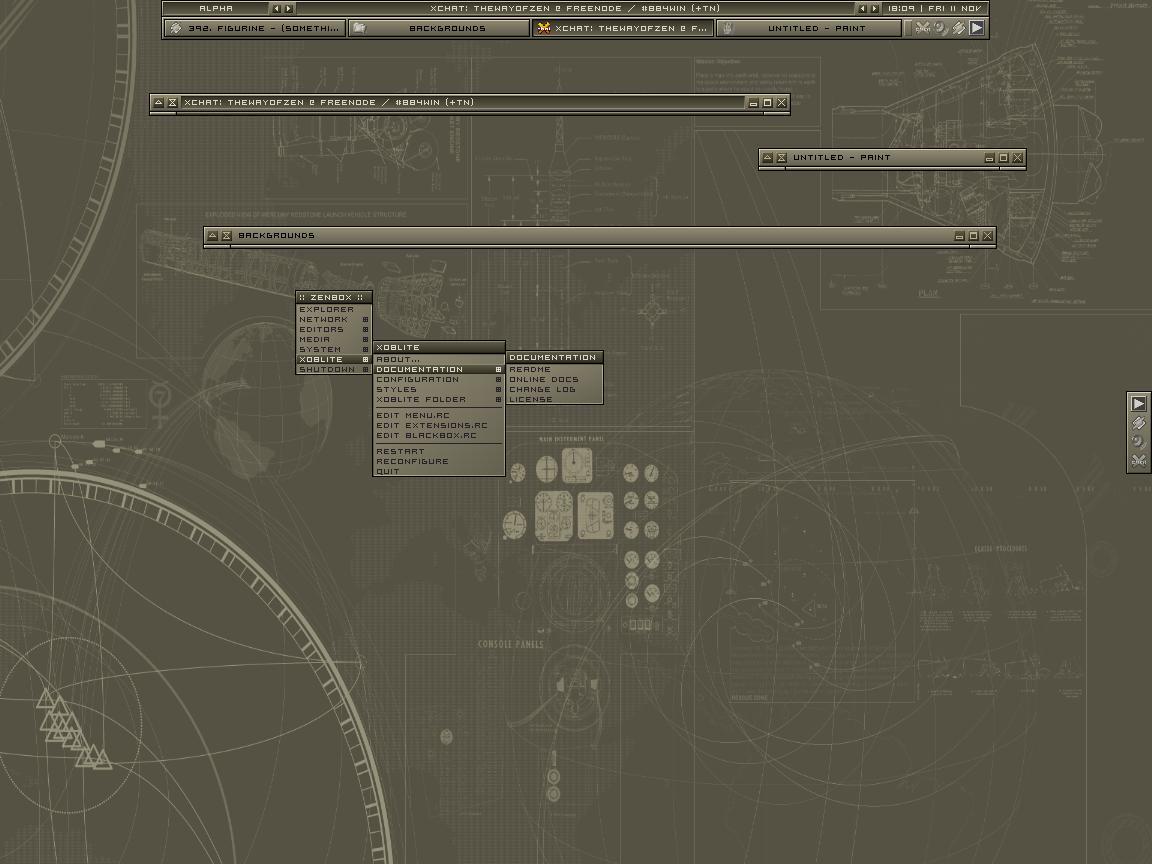The height and width of the screenshot is (864, 1152).
Task: Open Explorer from the Zenbox menu
Action: (x=334, y=309)
